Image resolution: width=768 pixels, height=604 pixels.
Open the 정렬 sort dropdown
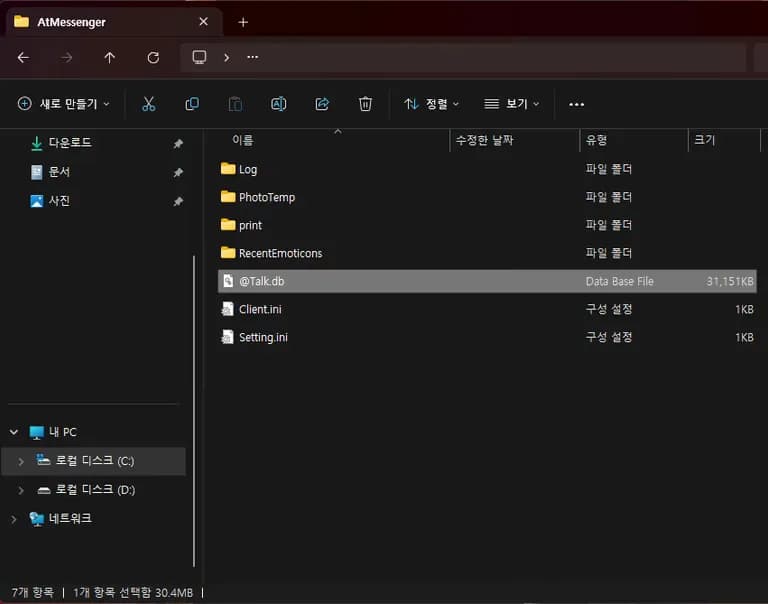[x=431, y=104]
